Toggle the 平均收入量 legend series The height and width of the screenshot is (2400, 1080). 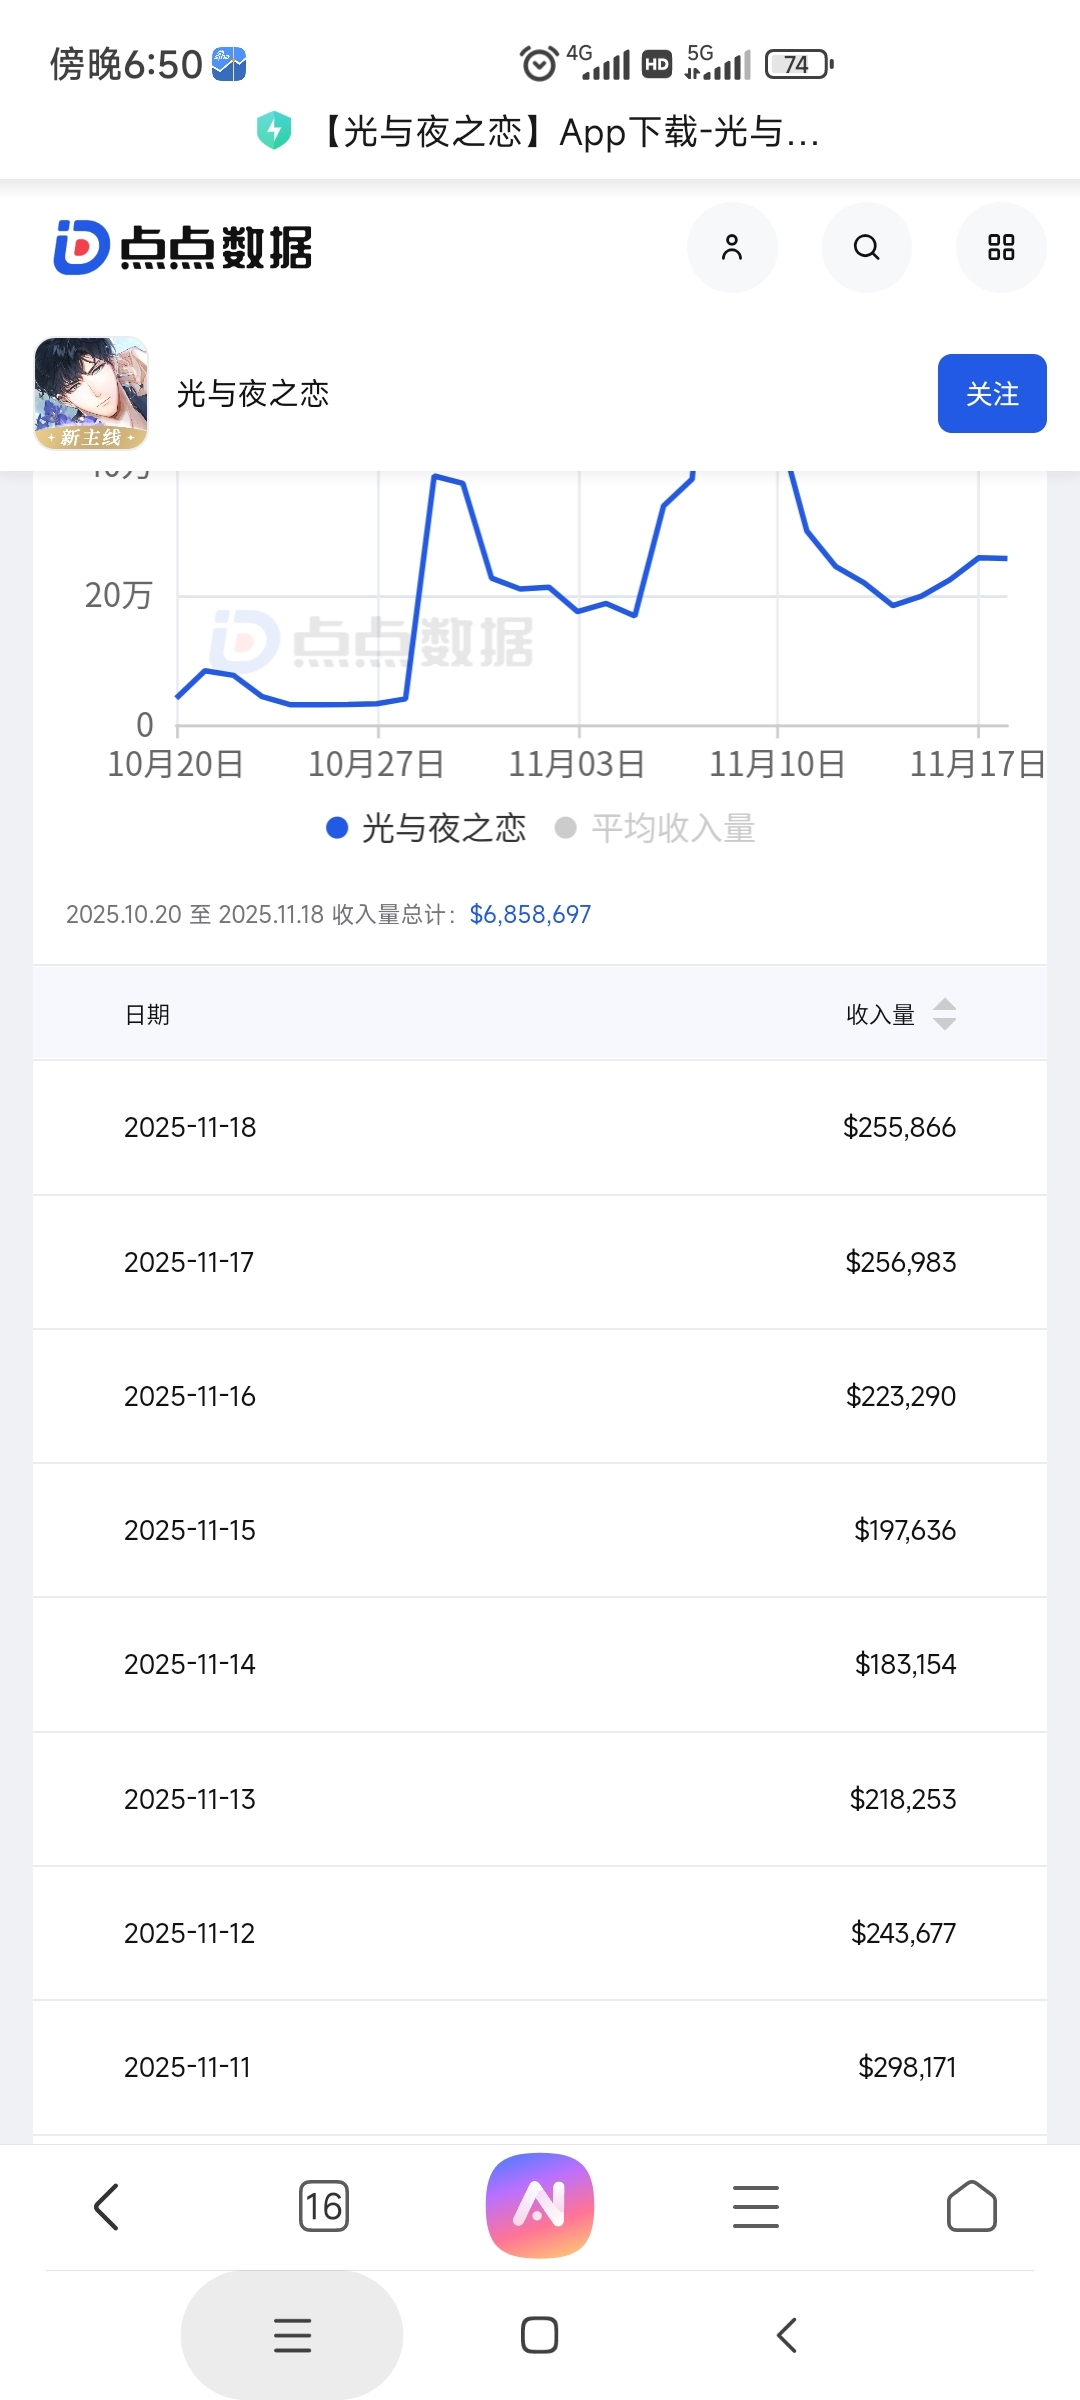(656, 828)
